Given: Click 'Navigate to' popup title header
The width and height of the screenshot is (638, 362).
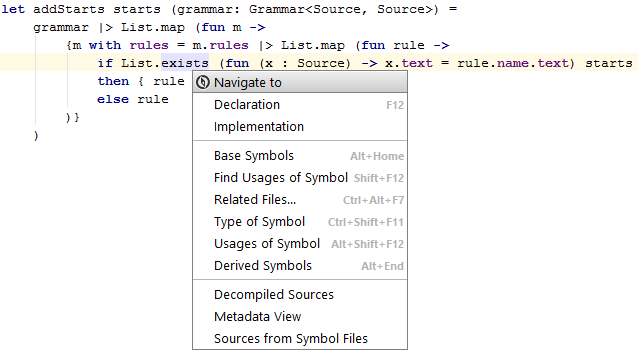Looking at the screenshot, I should tap(300, 82).
